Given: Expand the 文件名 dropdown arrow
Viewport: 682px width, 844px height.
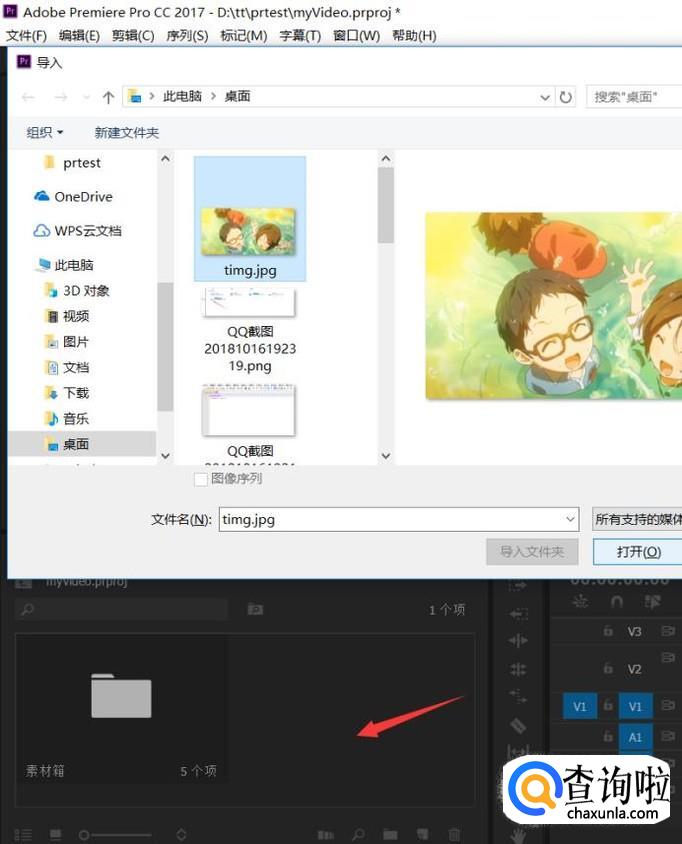Looking at the screenshot, I should click(x=570, y=519).
